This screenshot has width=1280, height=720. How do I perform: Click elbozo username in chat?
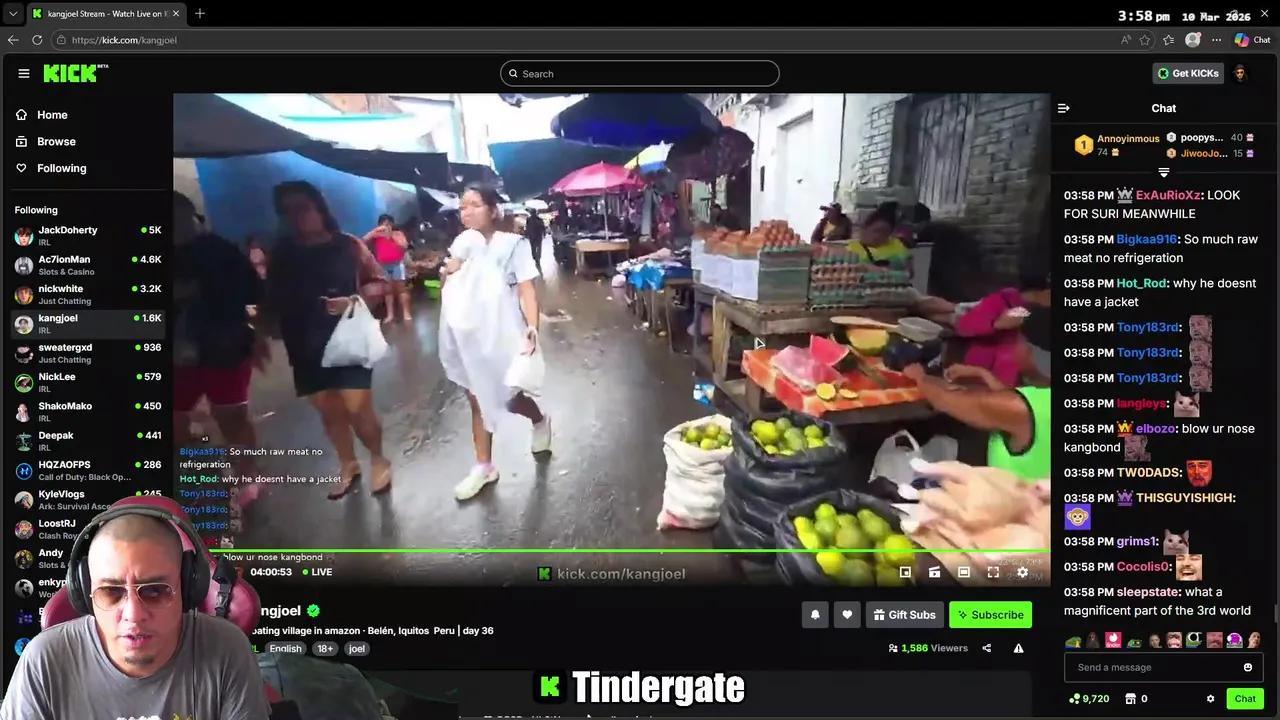click(1157, 428)
